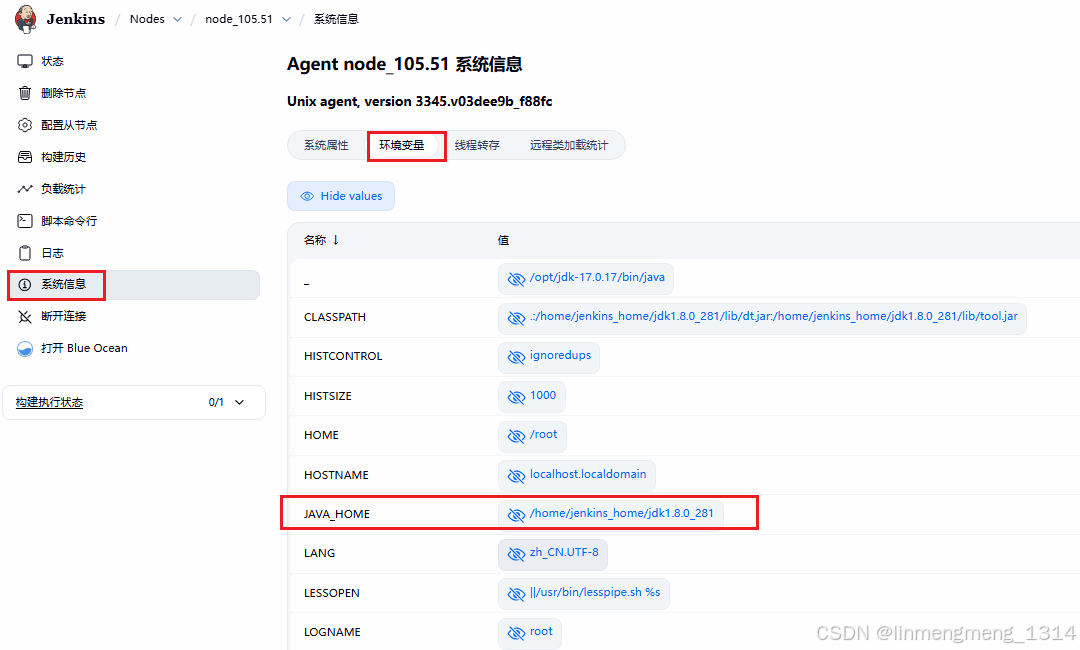
Task: Click the 日志 clipboard icon
Action: coord(25,253)
